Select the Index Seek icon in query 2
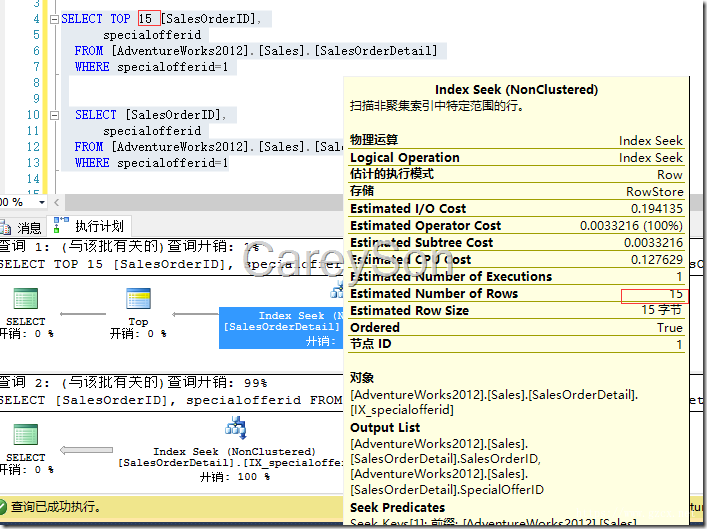The width and height of the screenshot is (707, 529). pyautogui.click(x=236, y=428)
